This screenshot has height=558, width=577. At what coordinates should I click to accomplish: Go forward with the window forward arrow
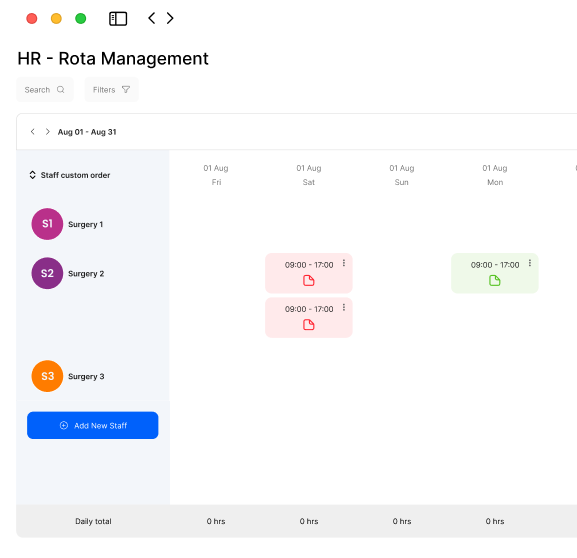170,18
